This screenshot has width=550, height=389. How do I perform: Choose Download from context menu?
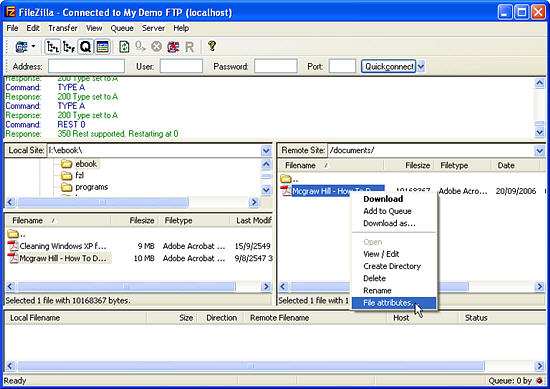394,199
